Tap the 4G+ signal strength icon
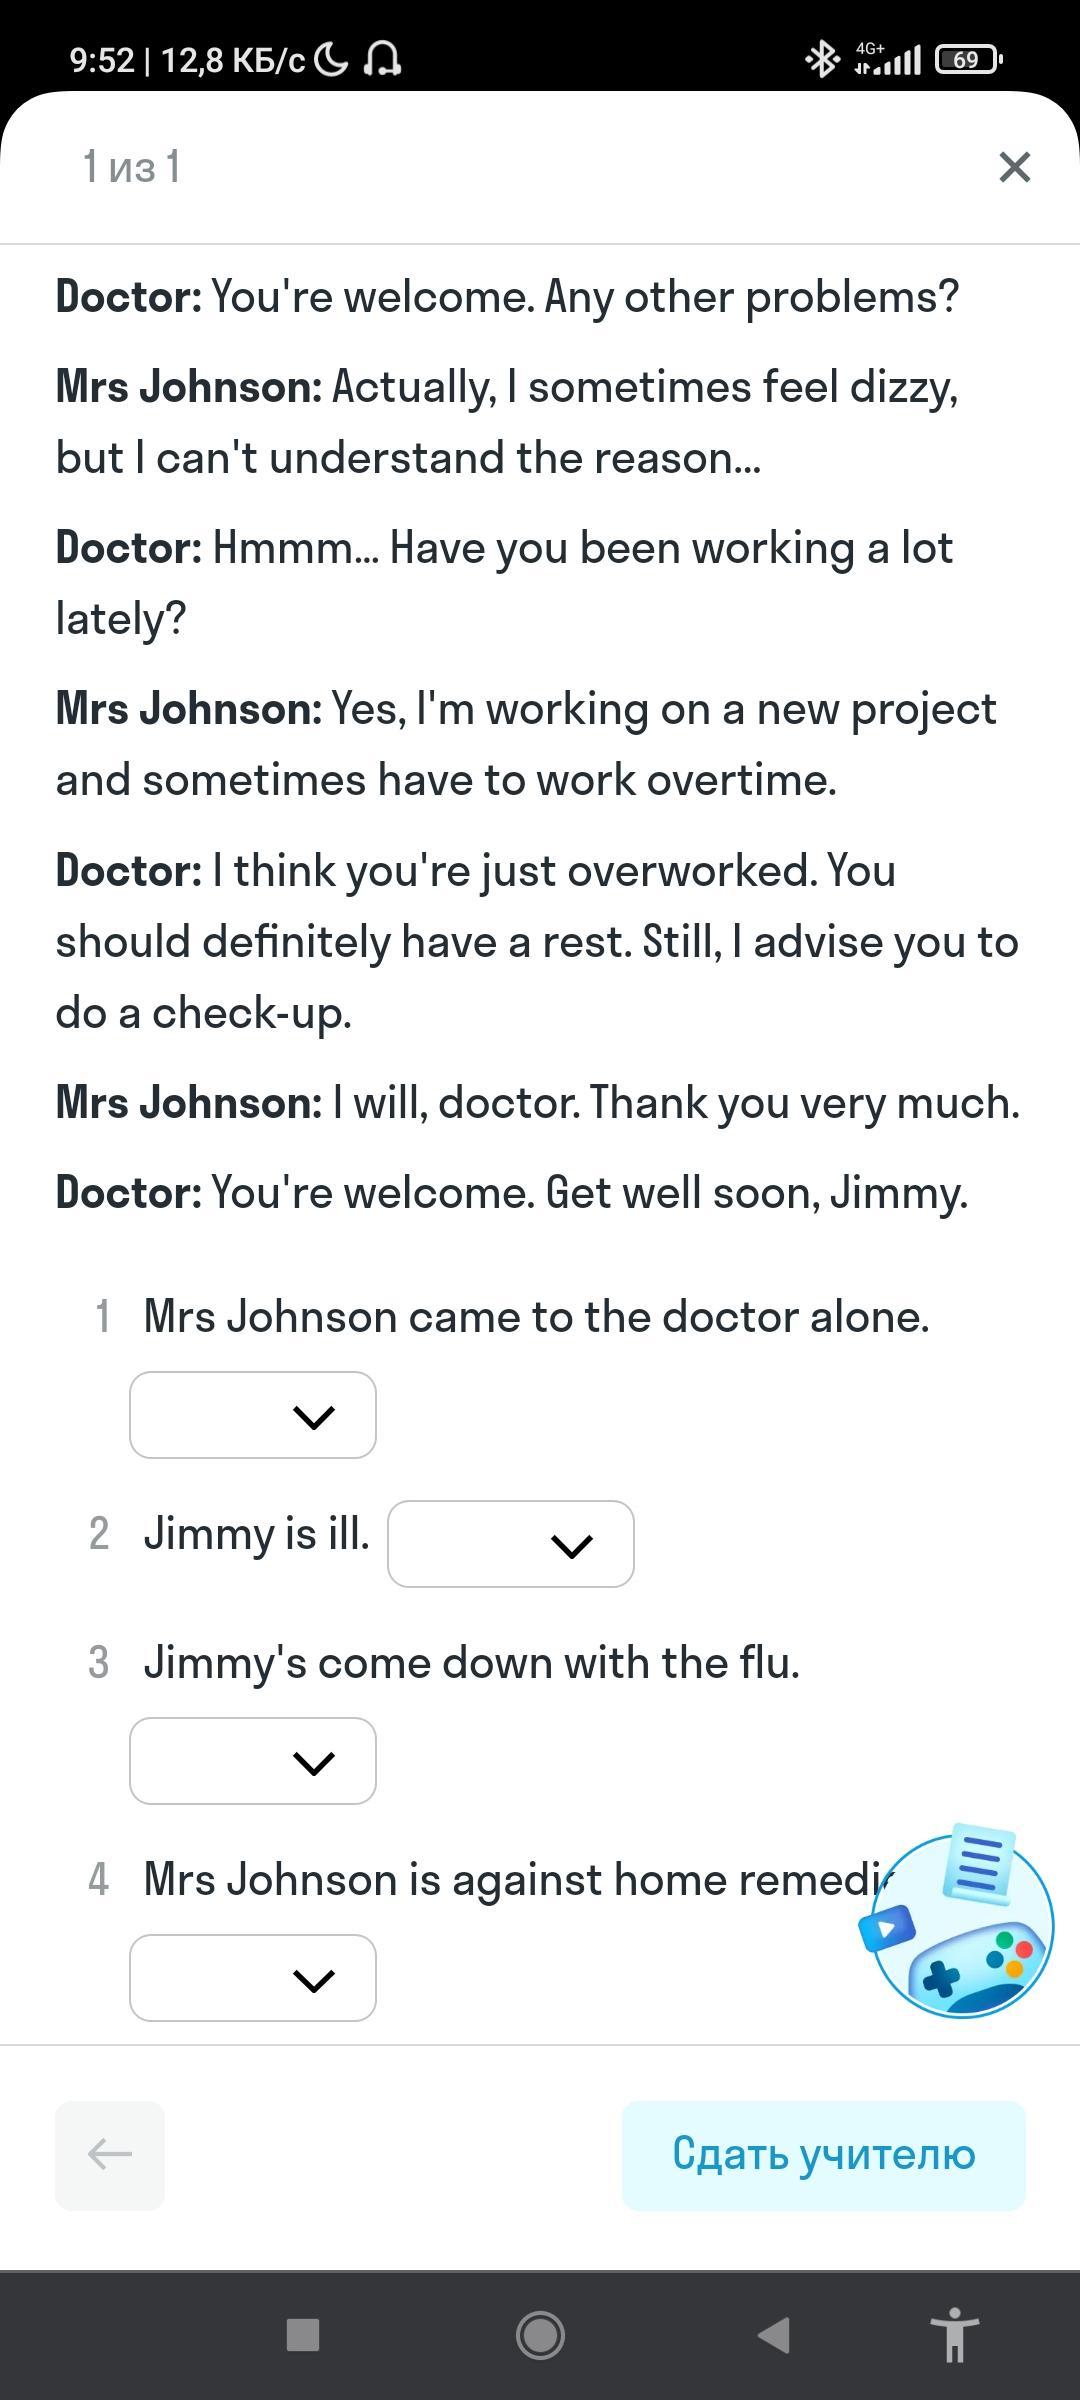 tap(887, 60)
